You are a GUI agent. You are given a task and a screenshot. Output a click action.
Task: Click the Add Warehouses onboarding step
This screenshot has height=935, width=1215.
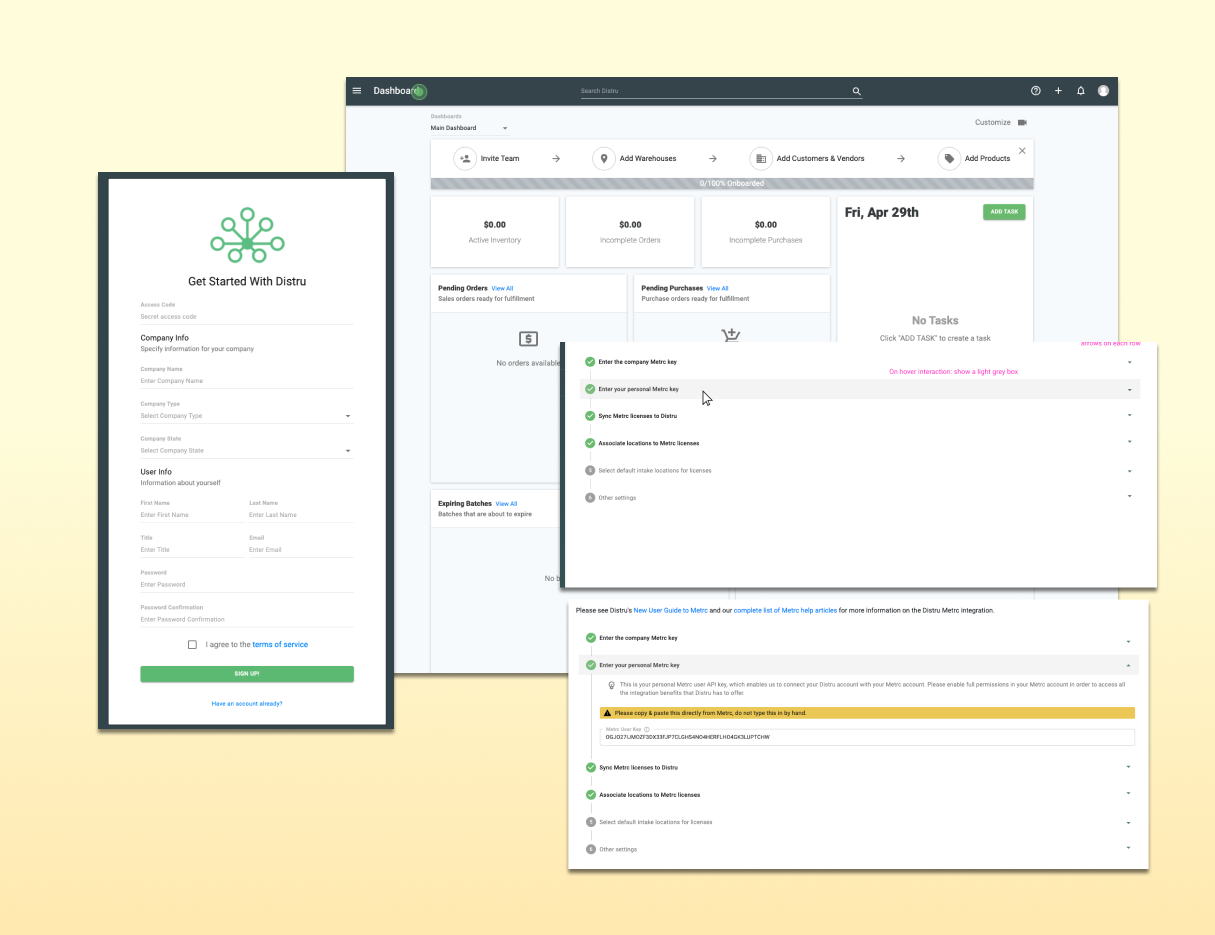click(635, 158)
